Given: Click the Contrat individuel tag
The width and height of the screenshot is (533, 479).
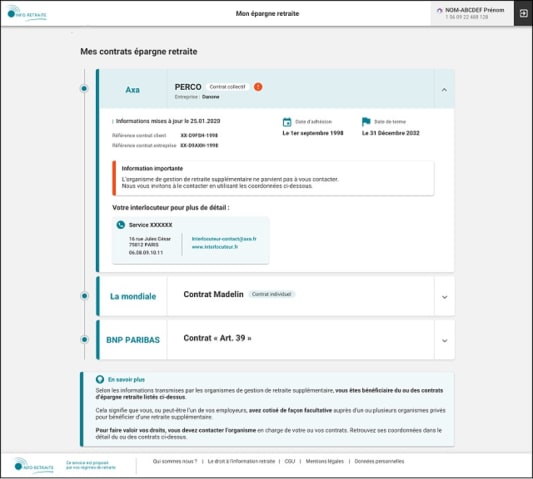Looking at the screenshot, I should pos(272,294).
